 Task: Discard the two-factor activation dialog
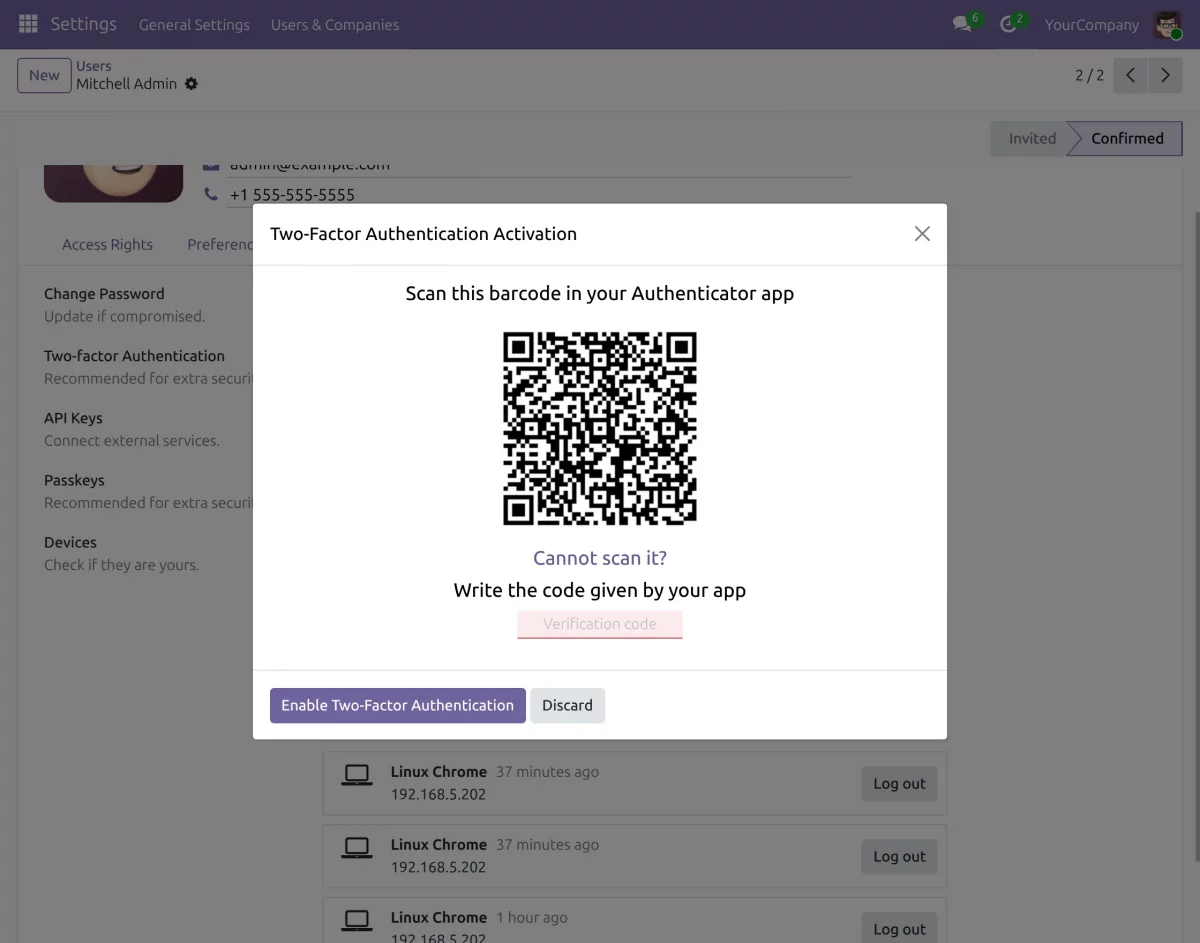click(567, 705)
